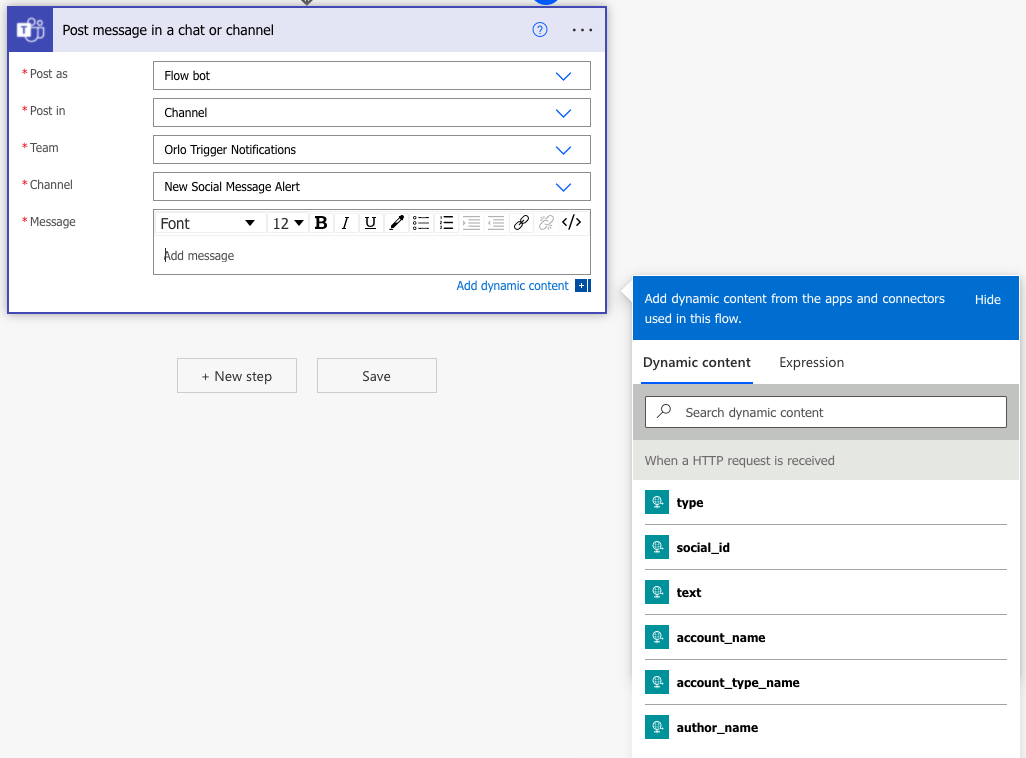Expand the Post in dropdown

point(563,113)
